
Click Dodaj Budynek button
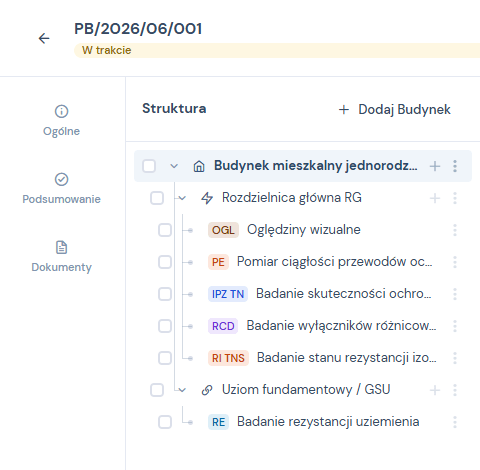(395, 109)
